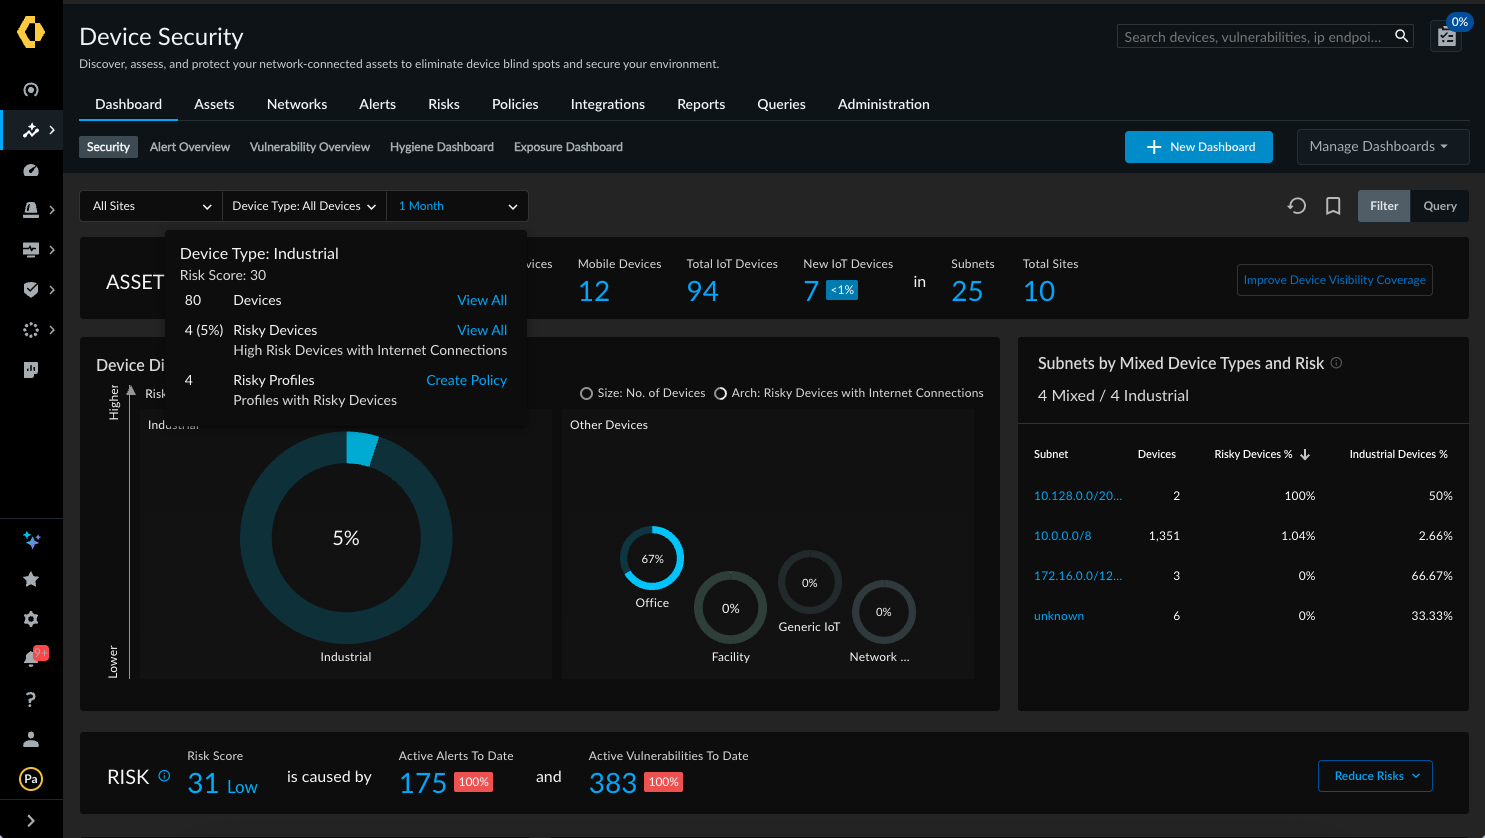This screenshot has width=1485, height=838.
Task: Open settings via the gear icon
Action: click(31, 619)
